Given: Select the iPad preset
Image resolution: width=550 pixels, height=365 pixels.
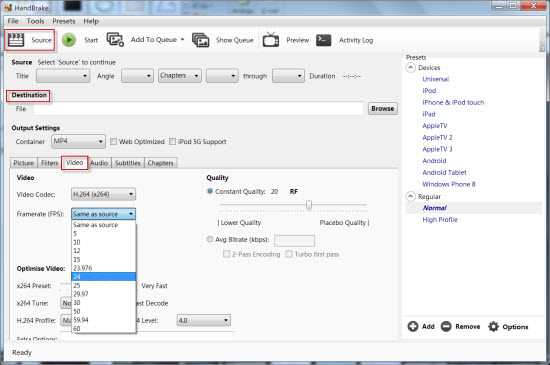Looking at the screenshot, I should click(429, 114).
